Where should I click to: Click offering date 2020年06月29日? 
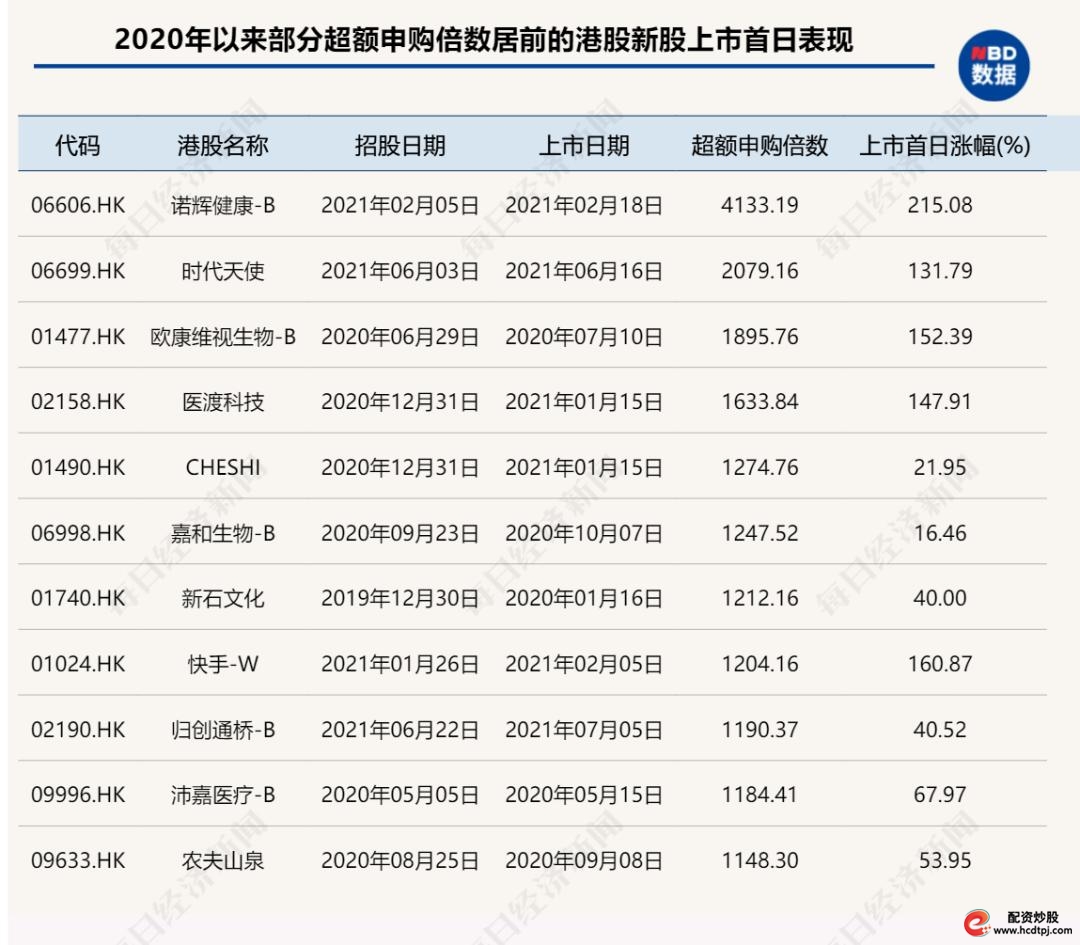click(400, 337)
